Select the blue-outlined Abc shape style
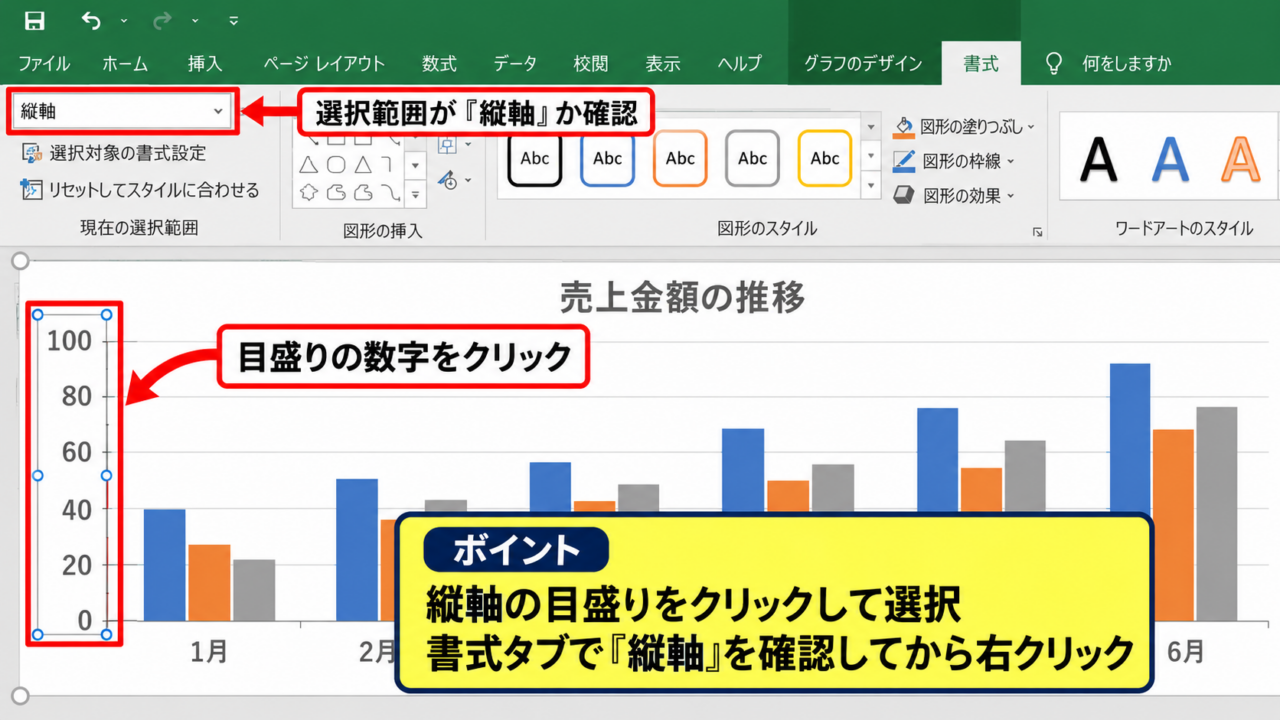Screen dimensions: 1280x720 [x=607, y=158]
